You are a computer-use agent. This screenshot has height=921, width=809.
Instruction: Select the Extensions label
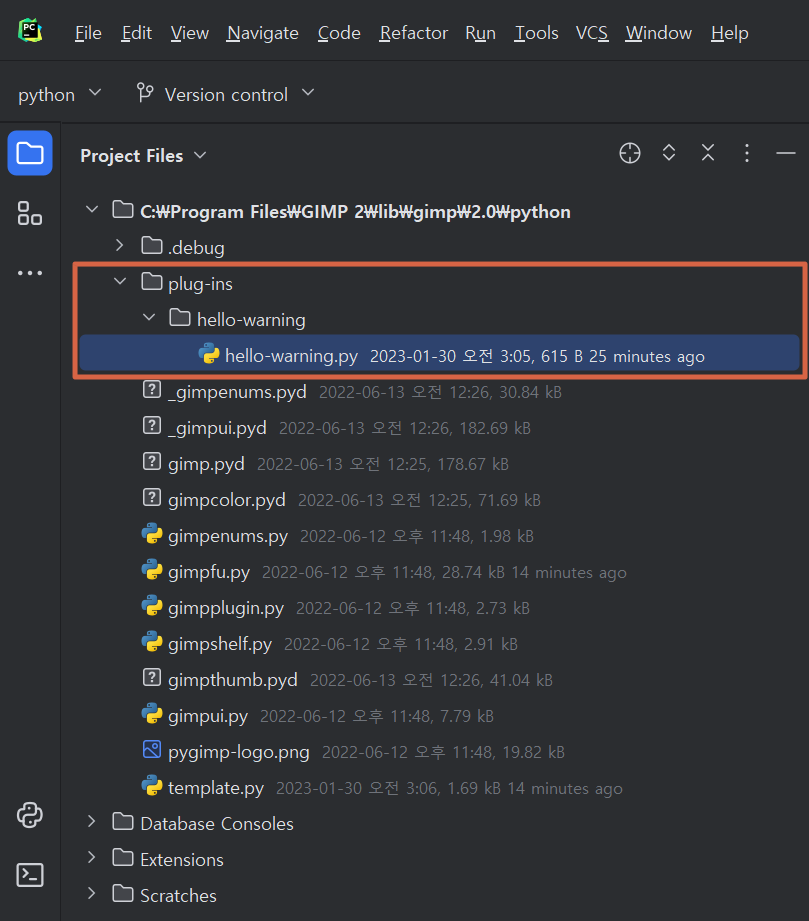point(182,860)
